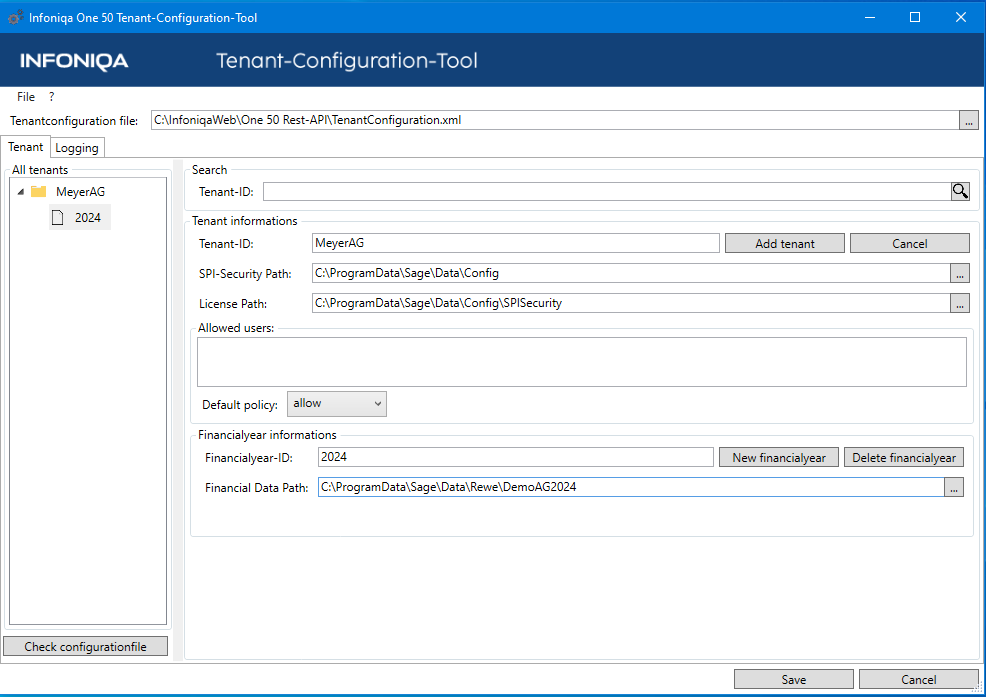This screenshot has width=986, height=697.
Task: Click the License Path text field
Action: pos(631,303)
